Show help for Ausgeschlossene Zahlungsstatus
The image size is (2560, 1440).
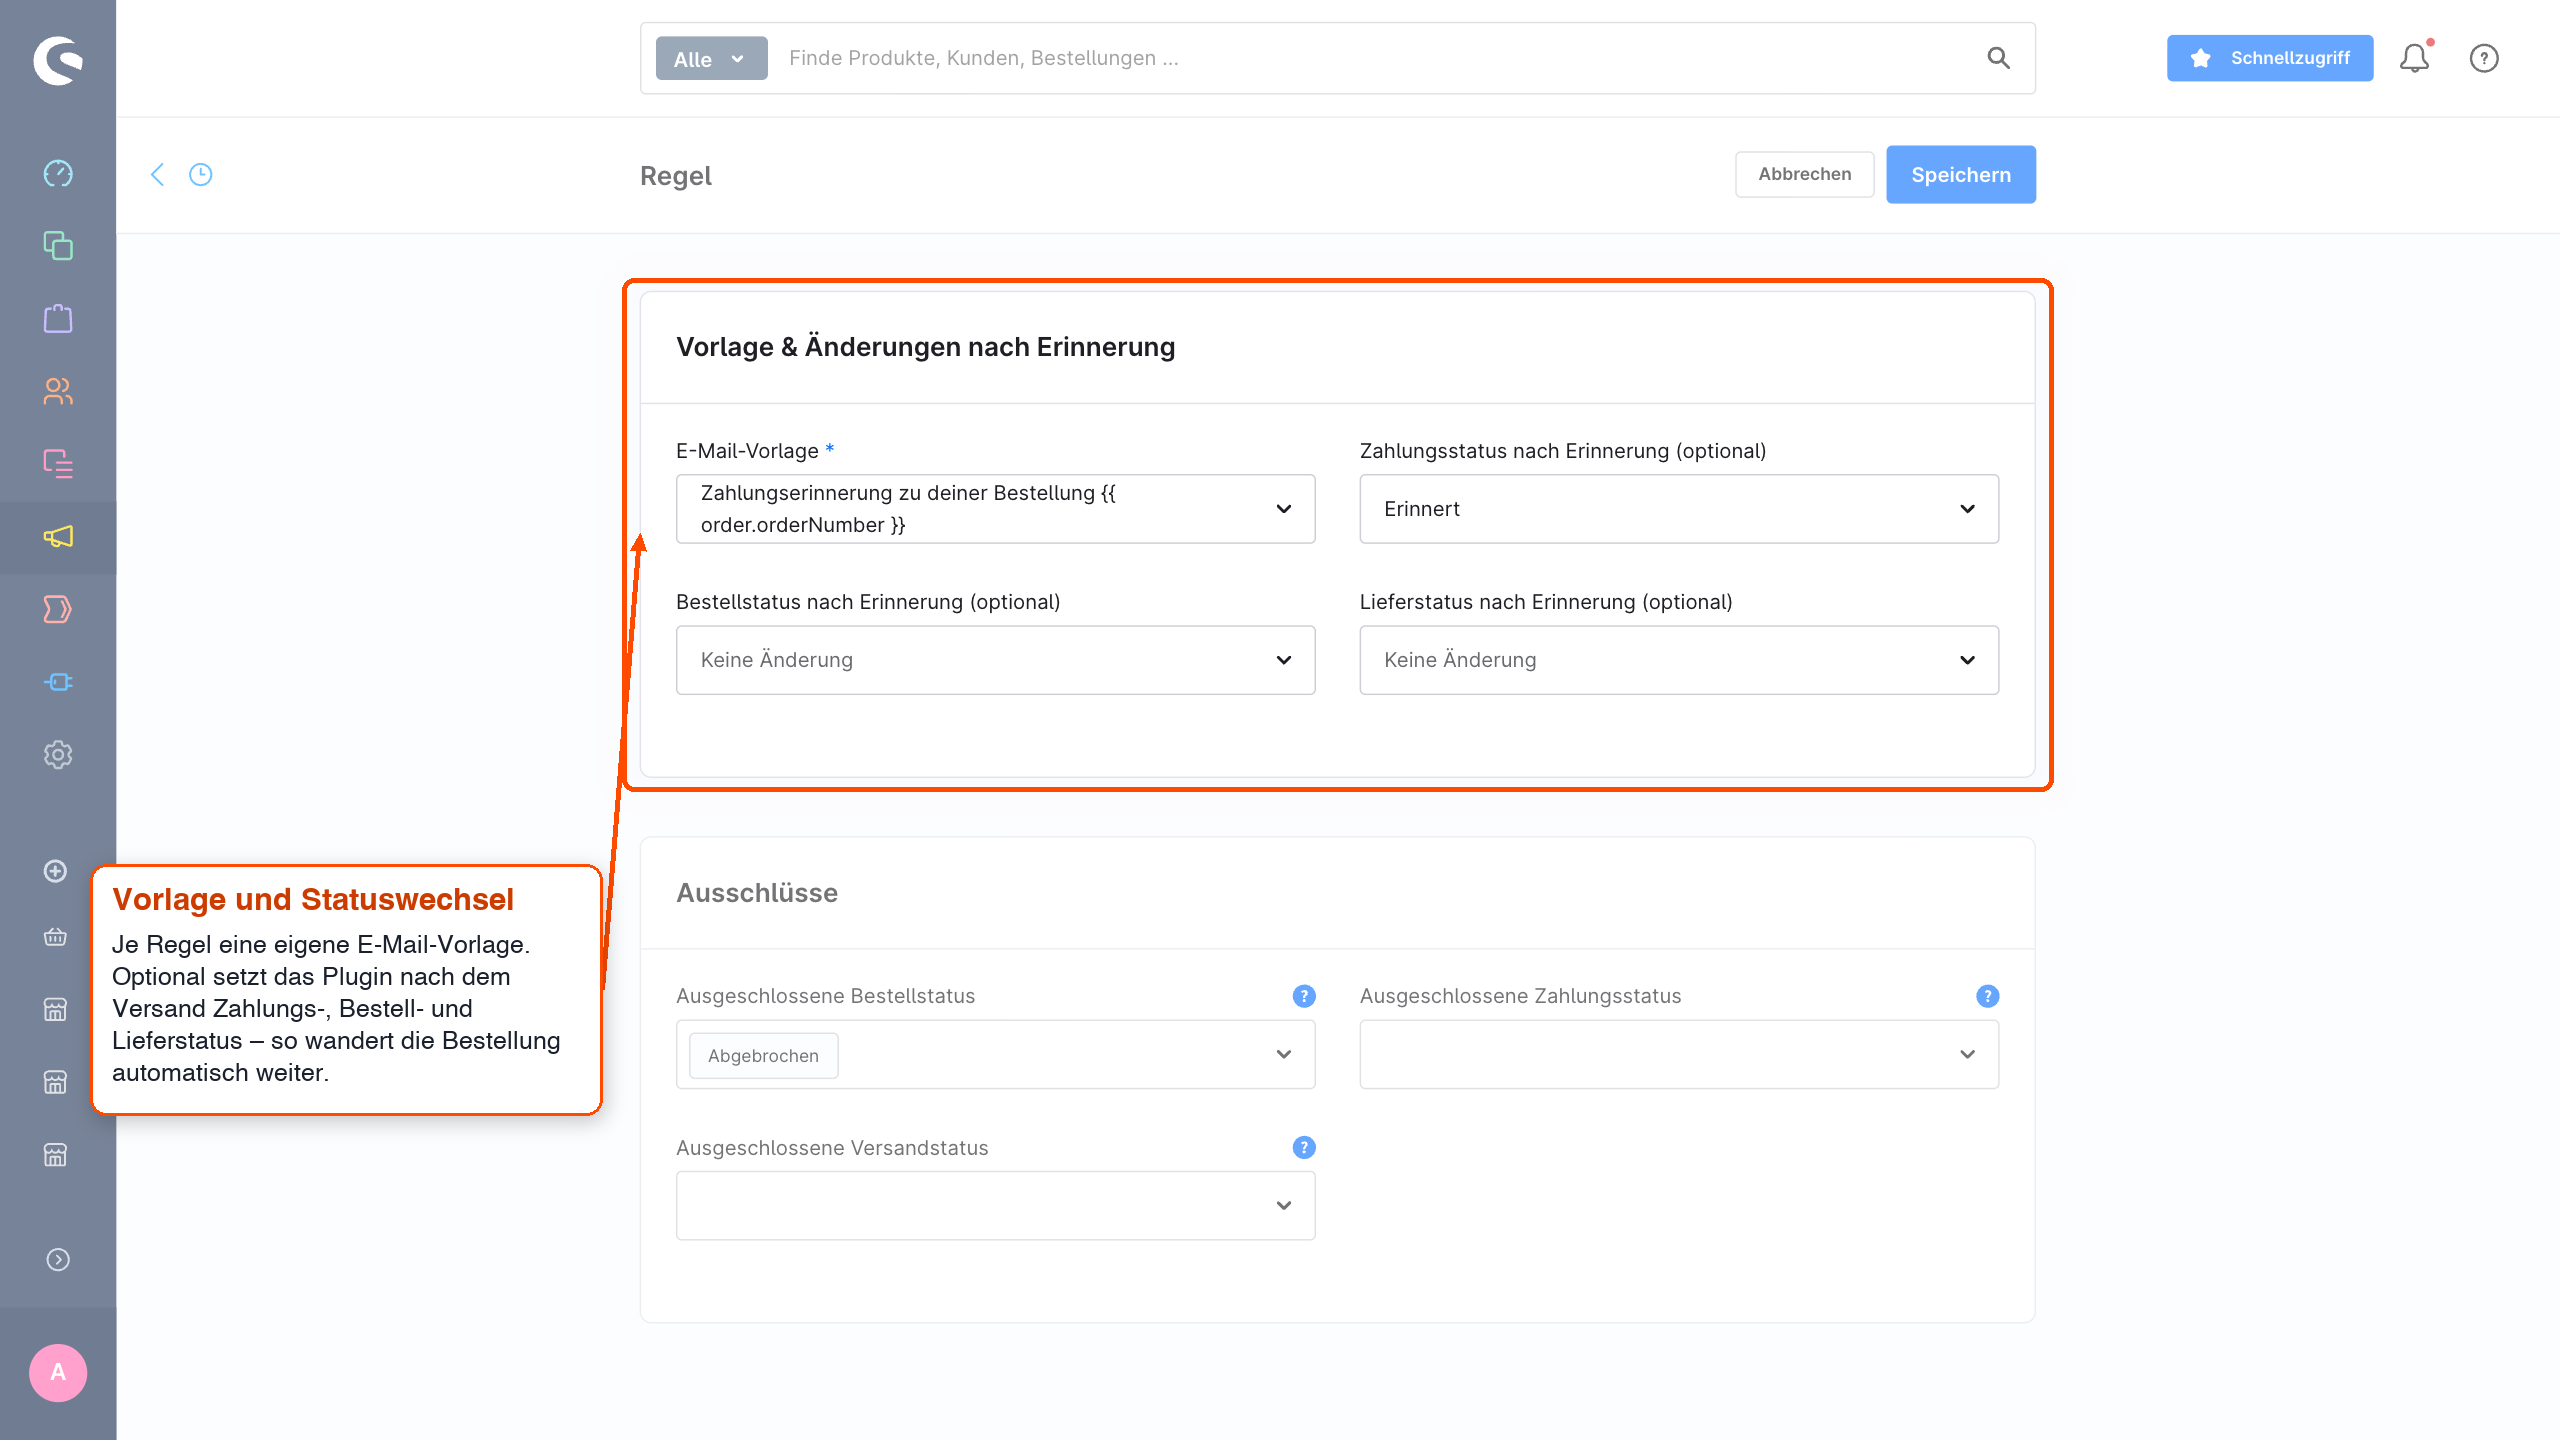1988,996
